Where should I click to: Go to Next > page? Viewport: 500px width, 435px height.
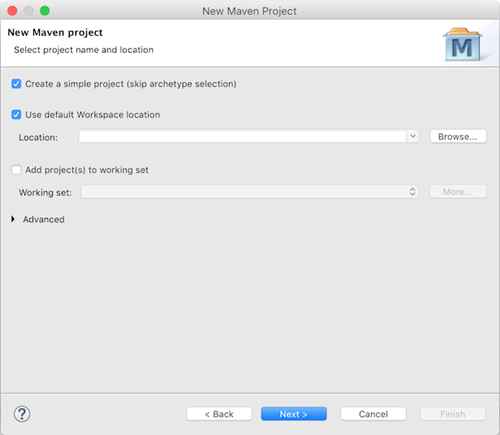tap(294, 414)
